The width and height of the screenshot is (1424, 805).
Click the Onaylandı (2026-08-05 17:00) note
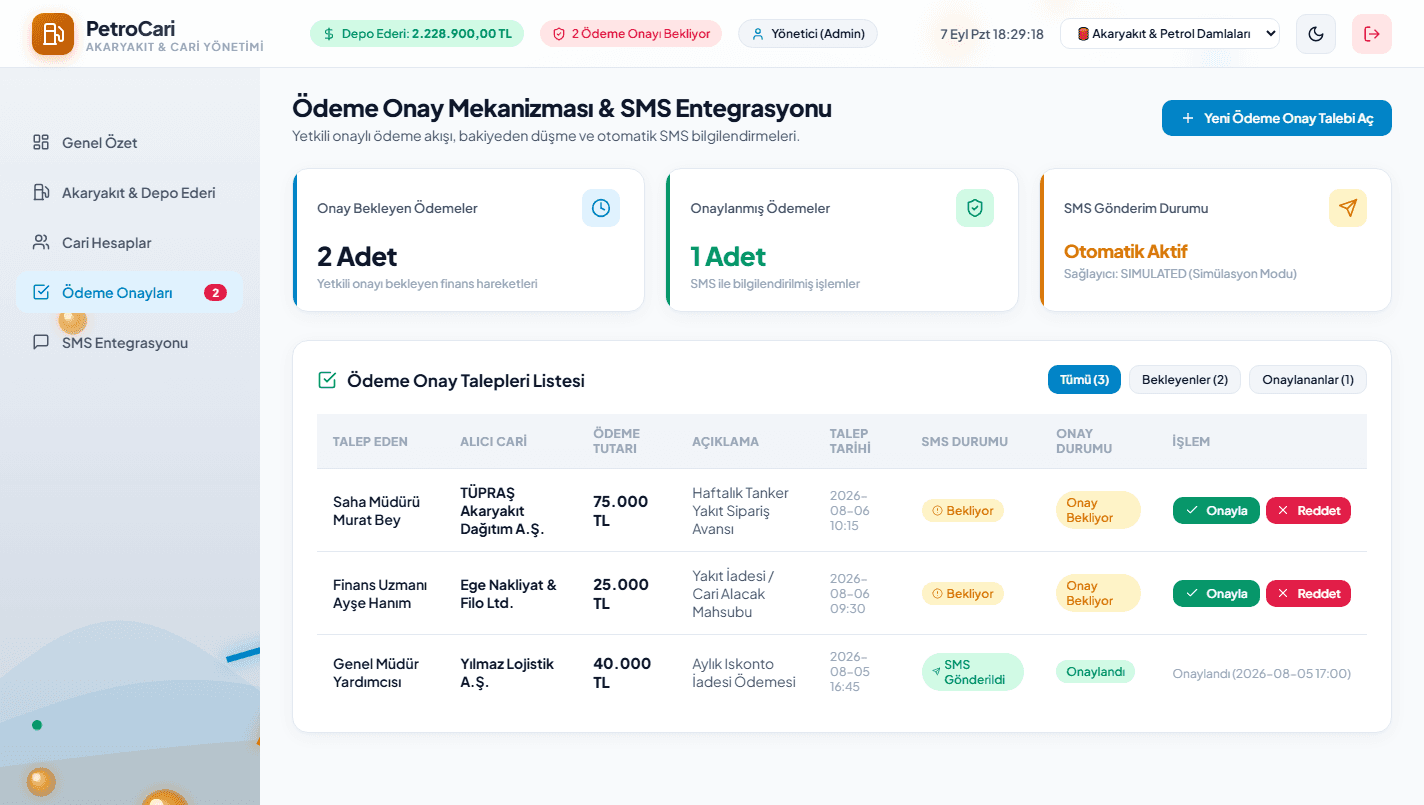point(1262,674)
